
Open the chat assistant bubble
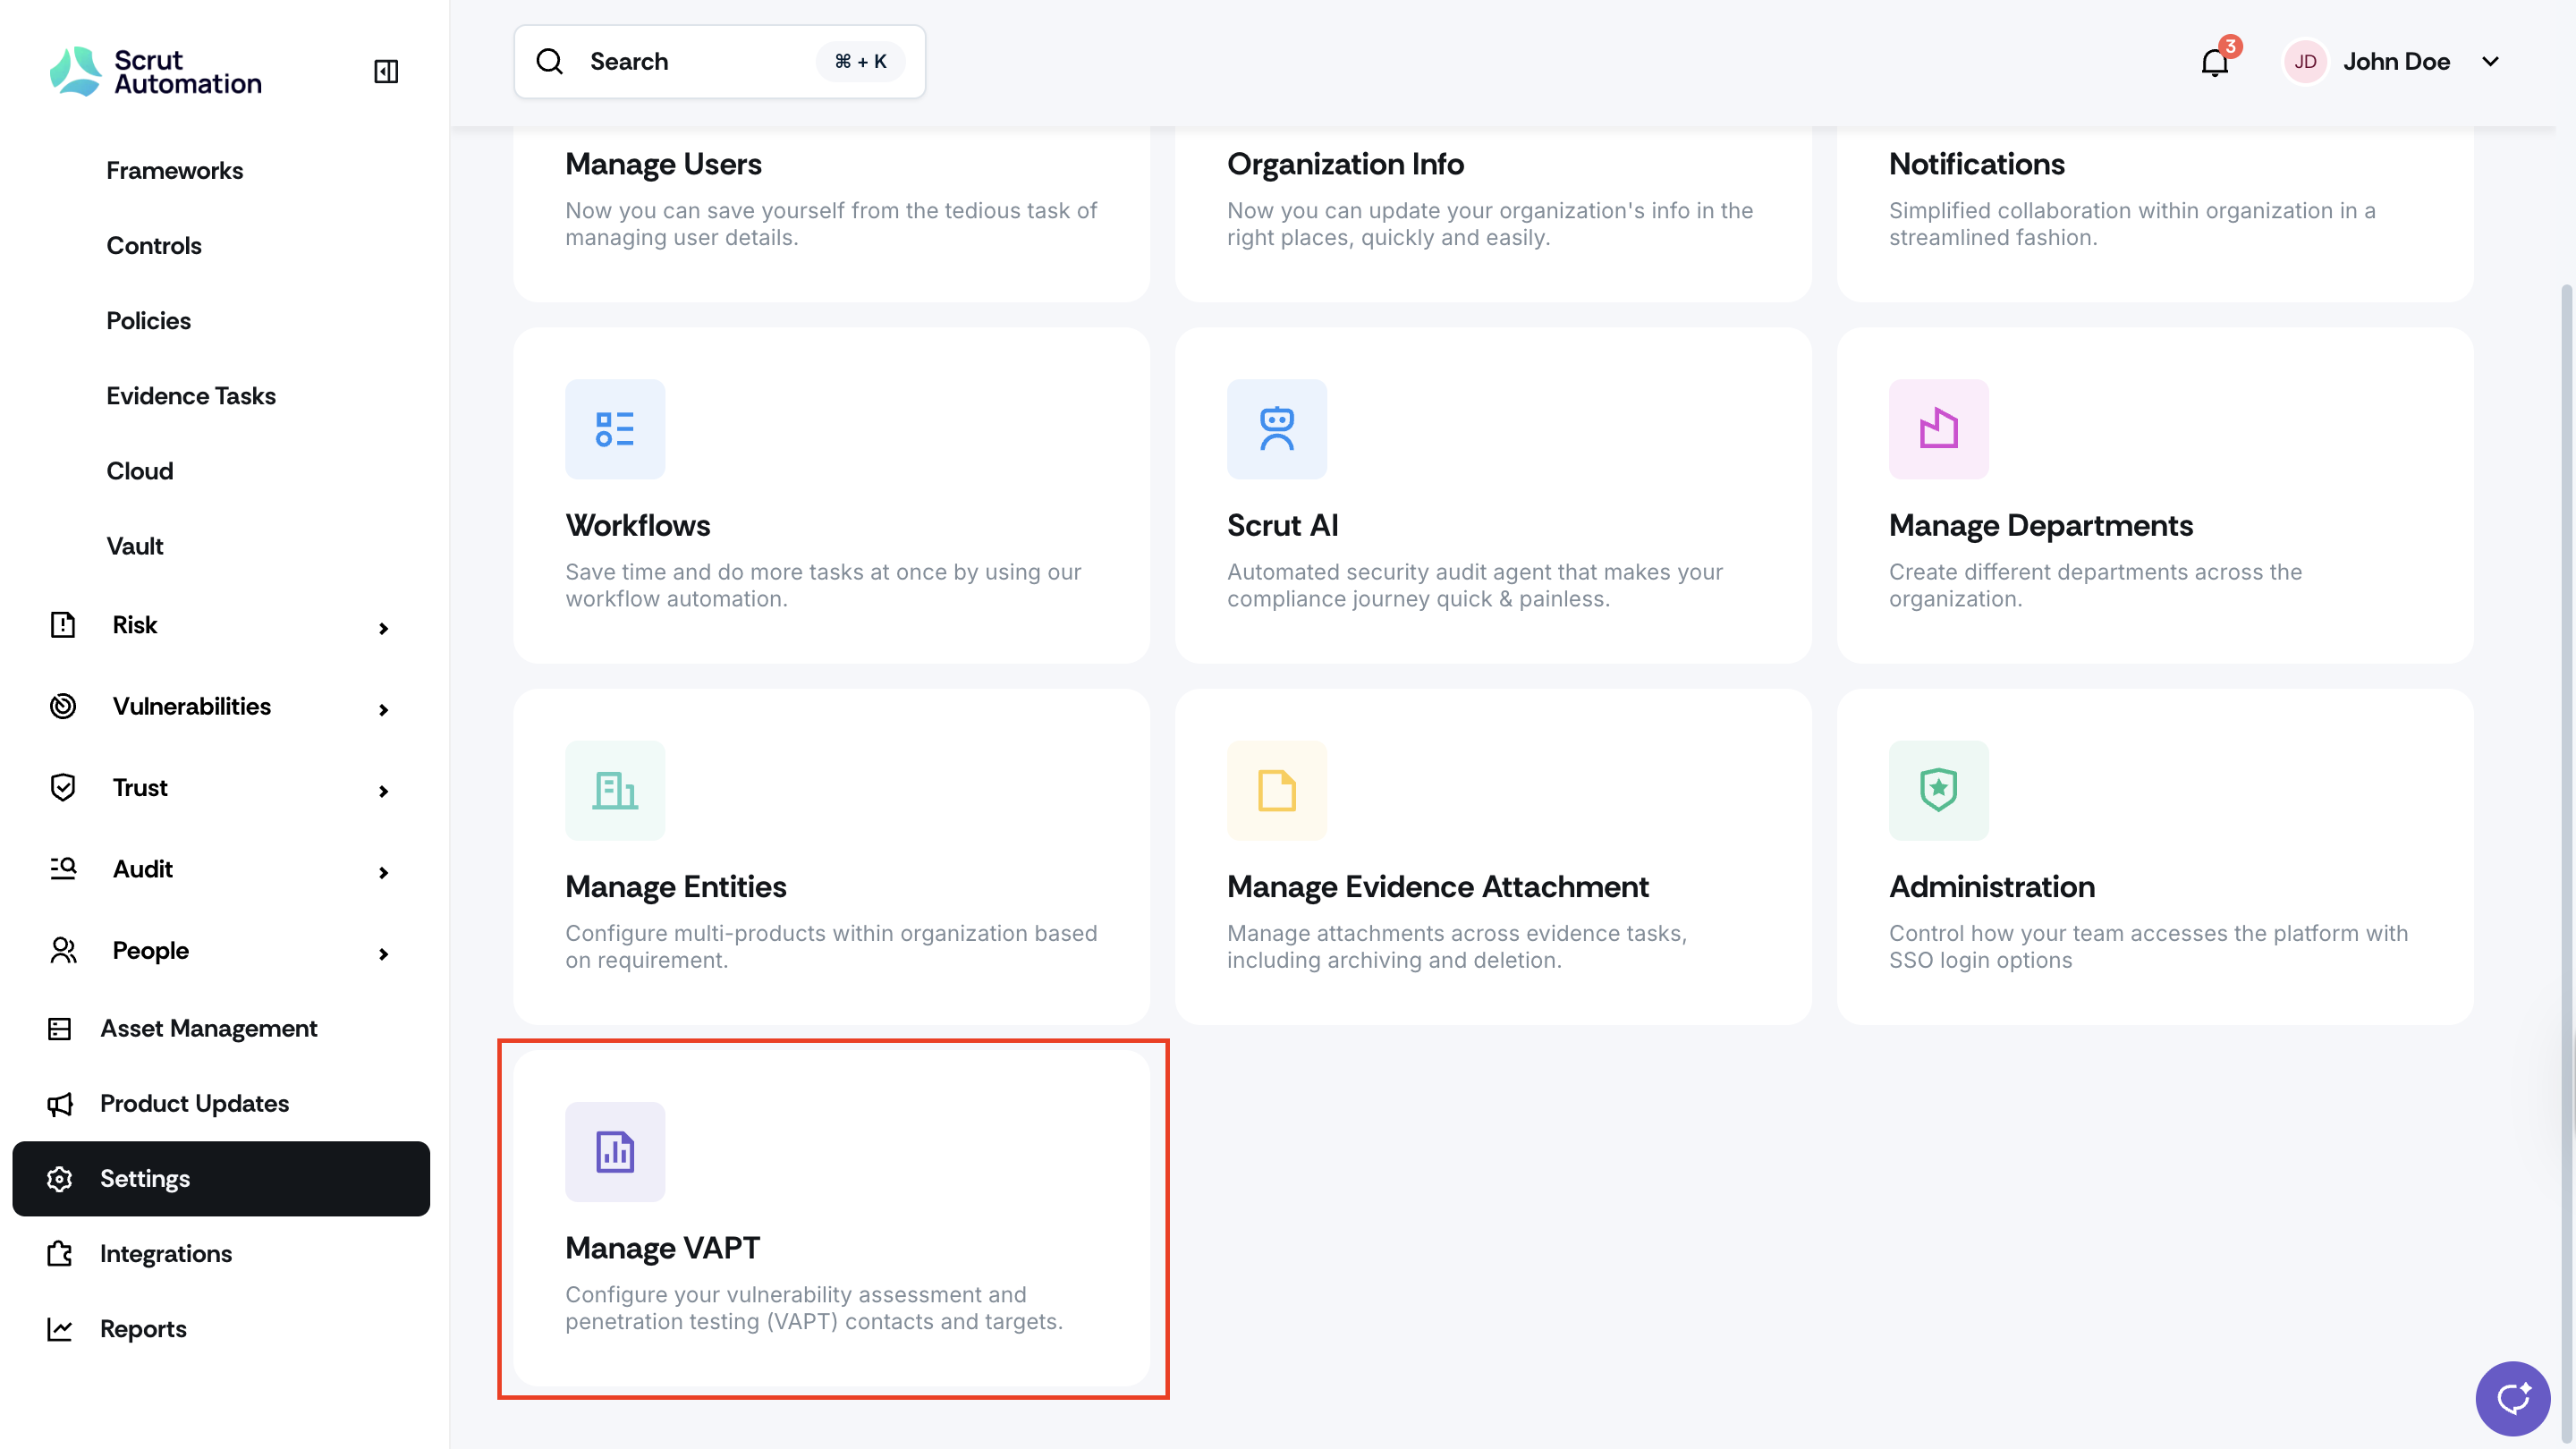click(2512, 1398)
